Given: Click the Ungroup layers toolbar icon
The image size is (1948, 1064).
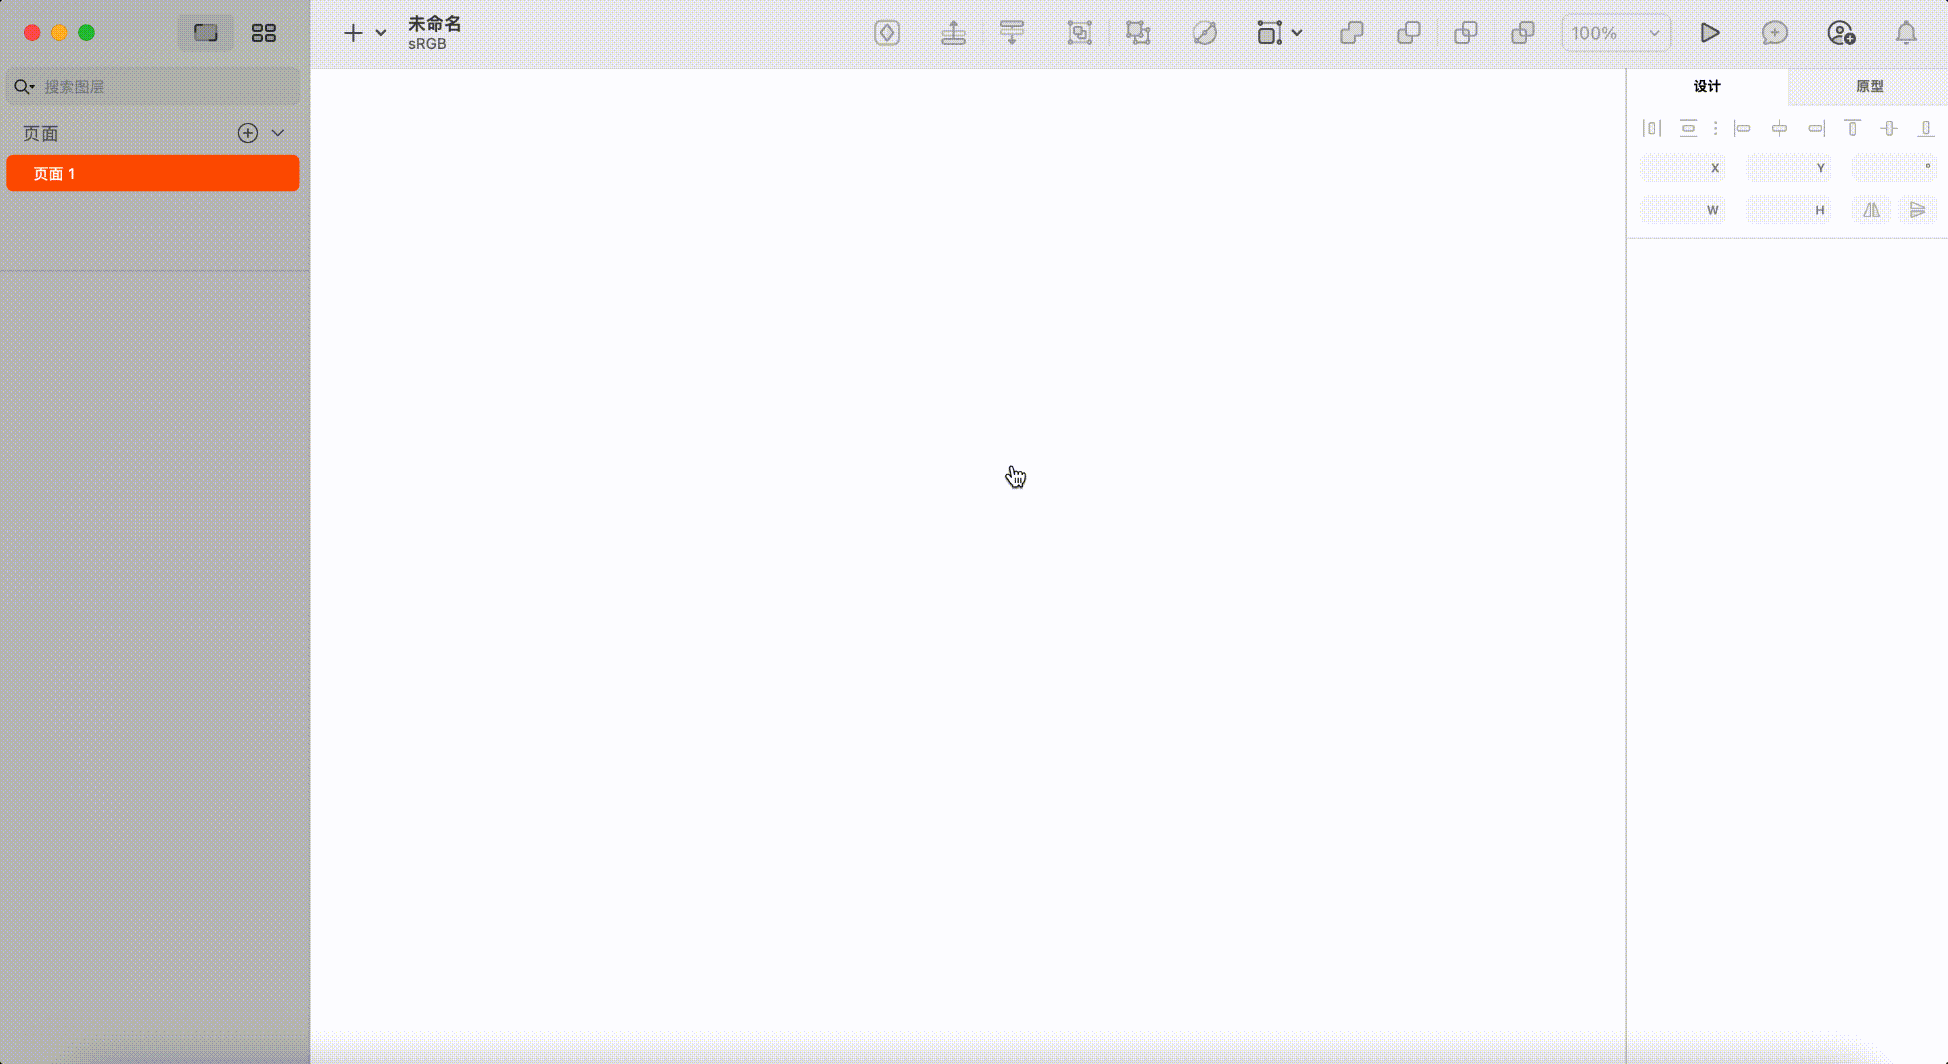Looking at the screenshot, I should coord(1138,33).
